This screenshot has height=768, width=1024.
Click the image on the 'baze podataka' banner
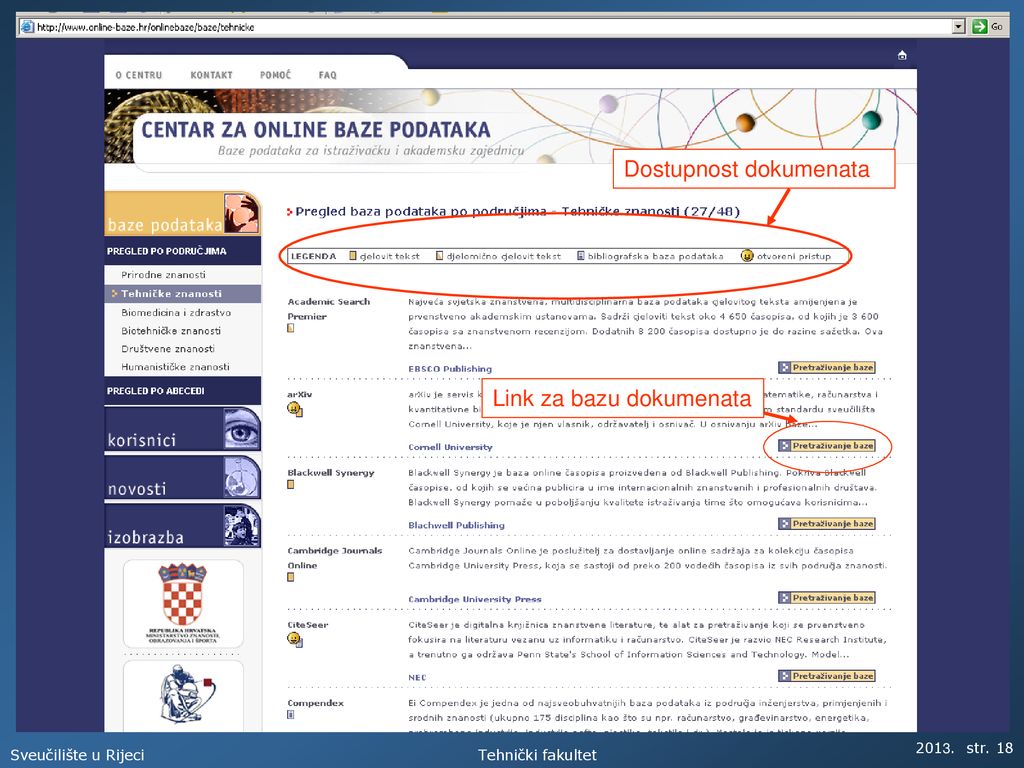(242, 213)
